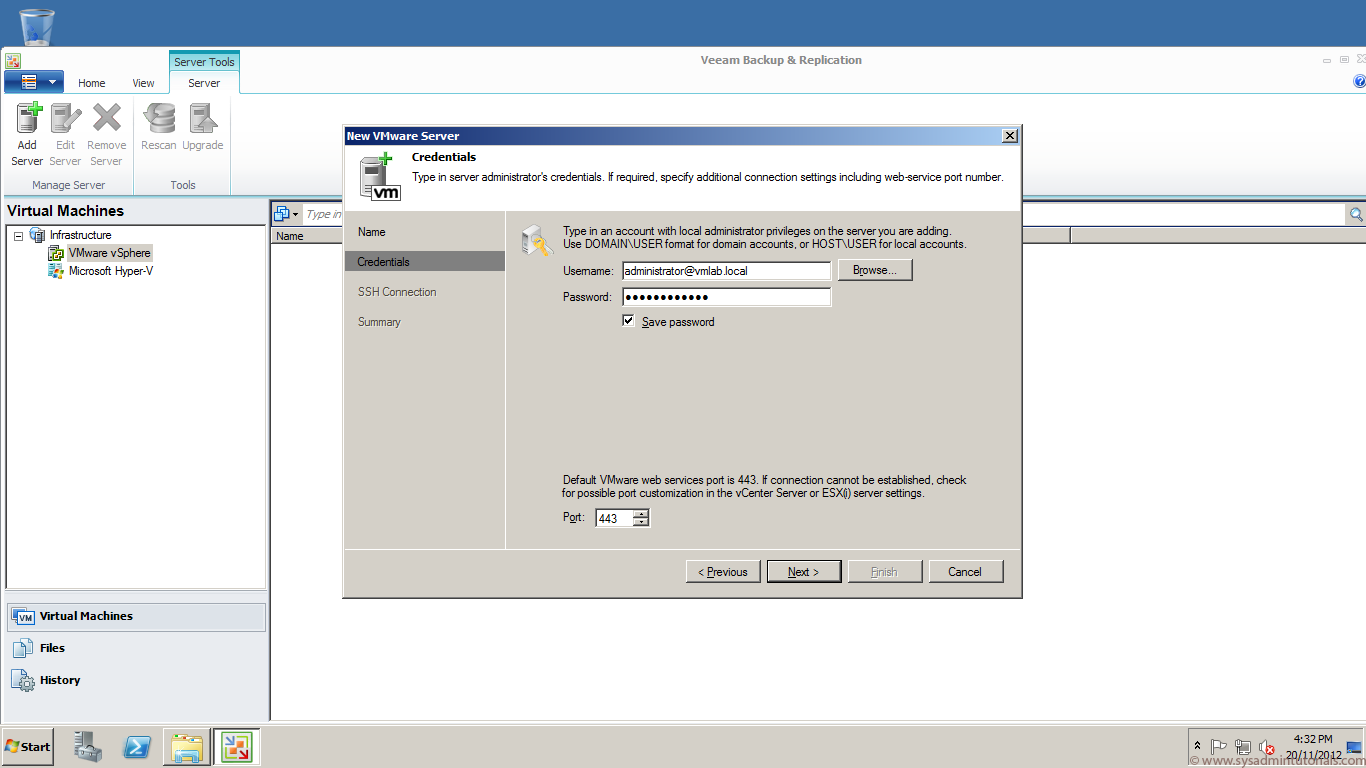Click the Server Tools contextual tab

pos(204,62)
